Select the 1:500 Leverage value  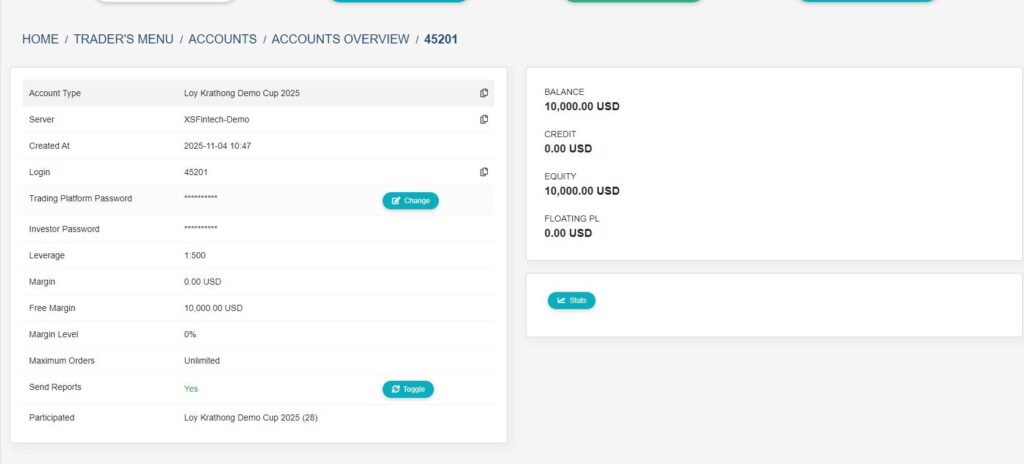(x=195, y=255)
